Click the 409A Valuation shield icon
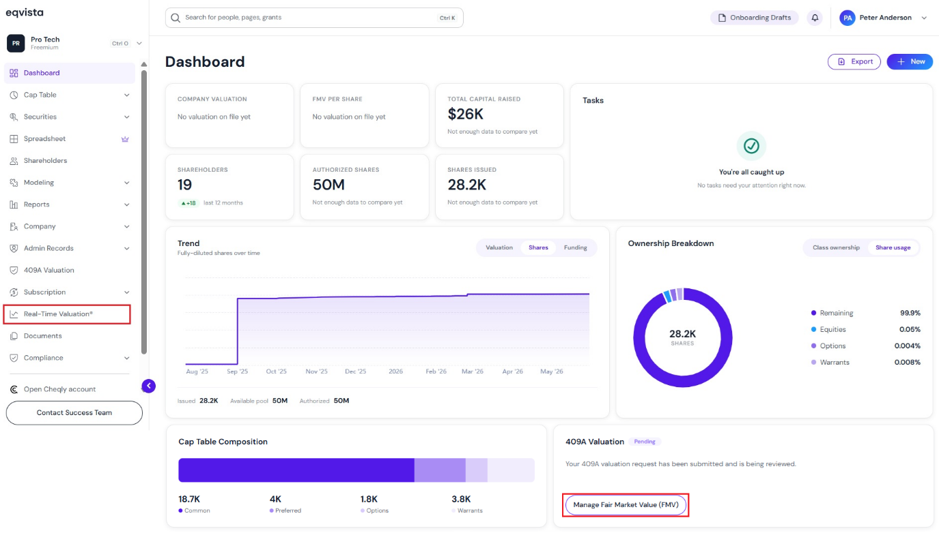Screen dimensions: 939x533 click(14, 270)
